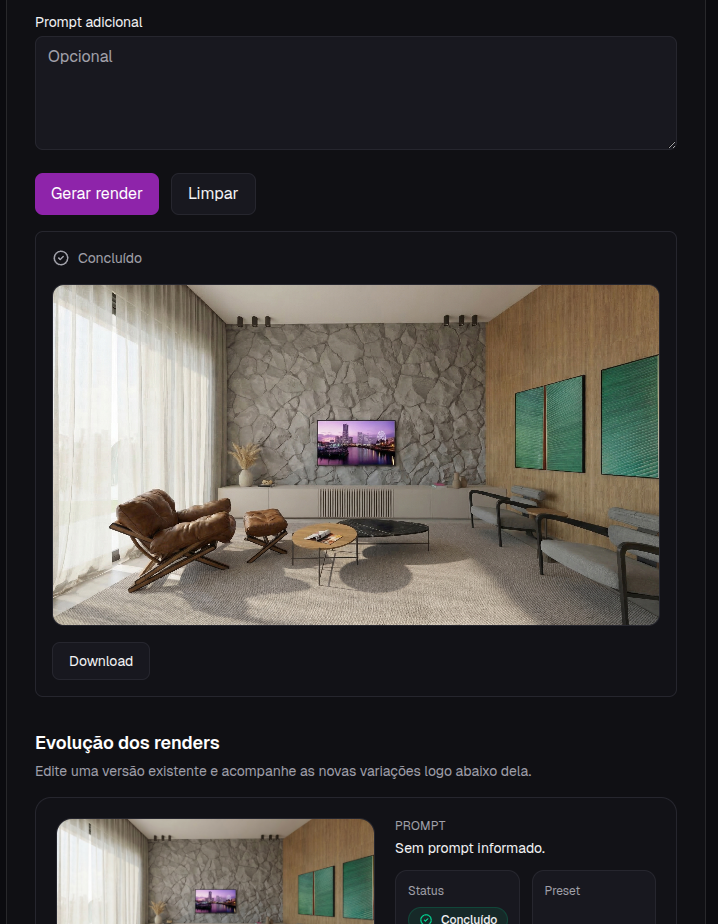The width and height of the screenshot is (718, 924).
Task: Click the Gerar render button
Action: point(97,194)
